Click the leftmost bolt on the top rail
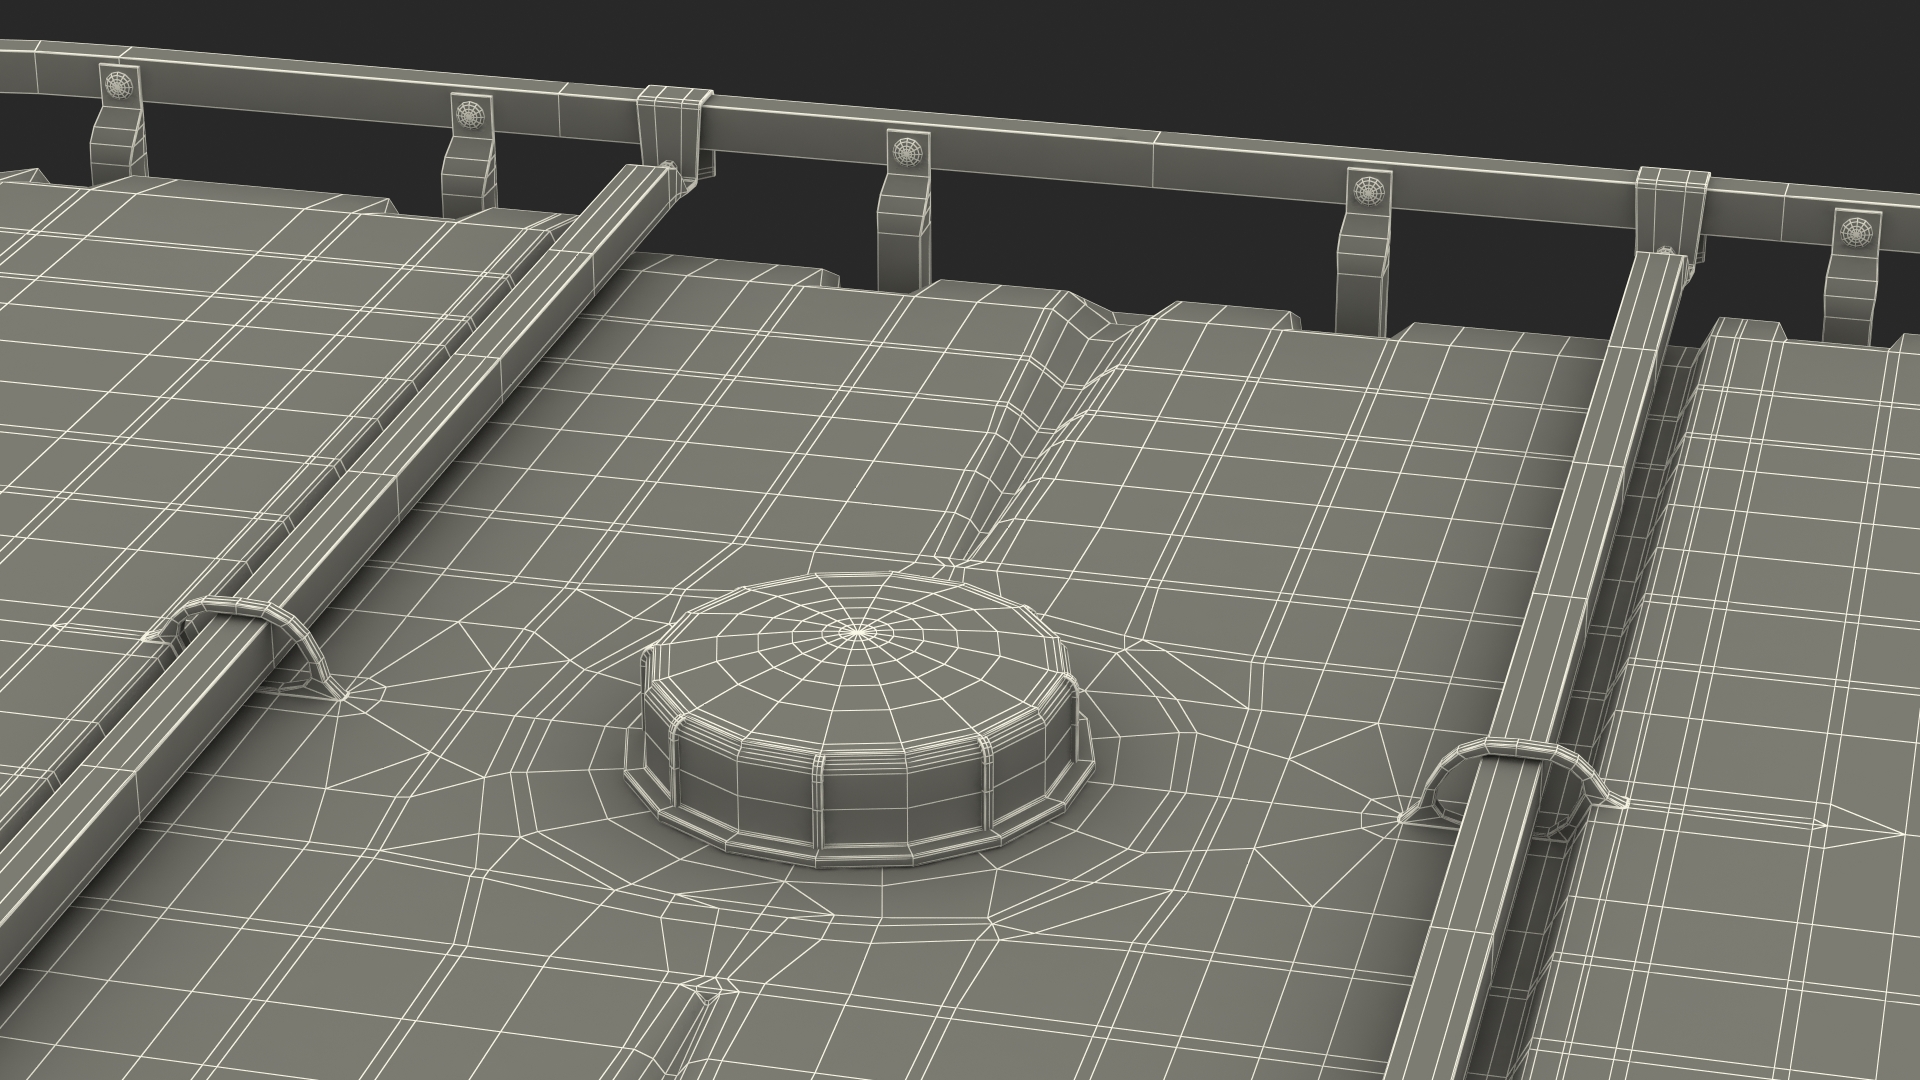The height and width of the screenshot is (1080, 1920). [120, 85]
